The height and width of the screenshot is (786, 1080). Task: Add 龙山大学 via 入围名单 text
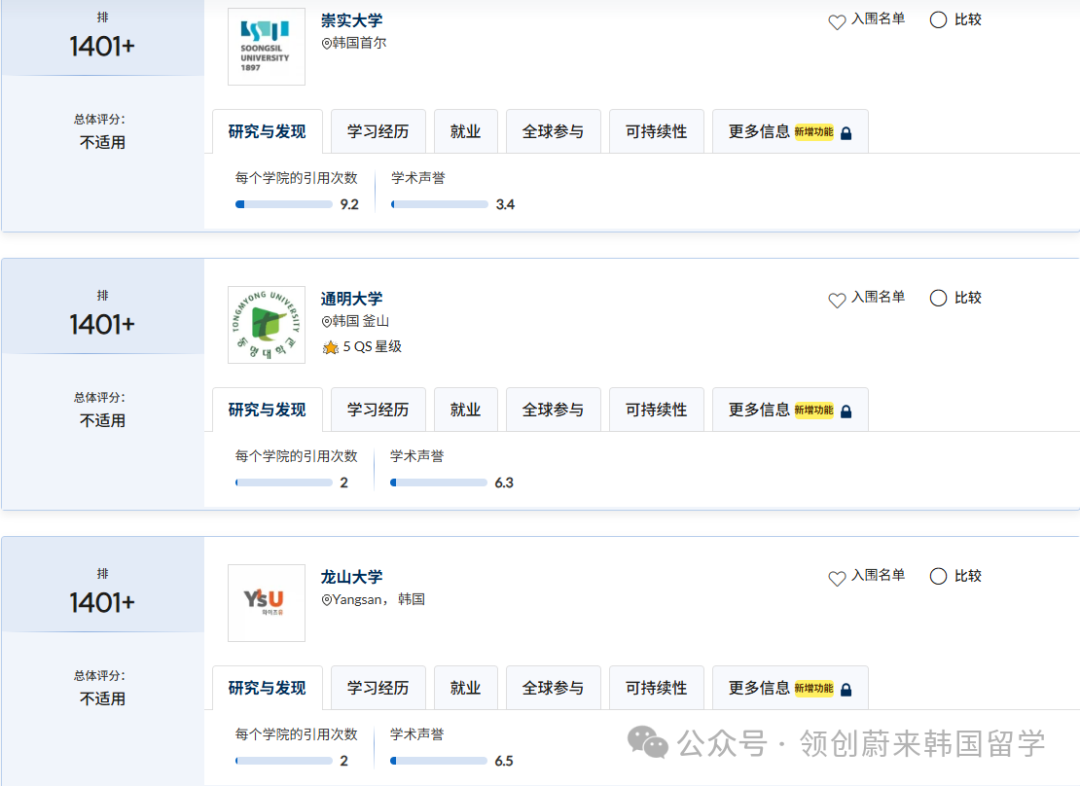878,576
